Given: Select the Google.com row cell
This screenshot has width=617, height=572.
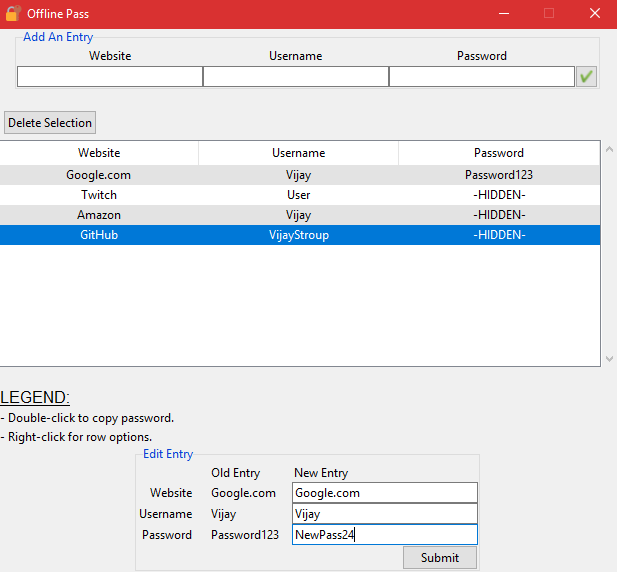Looking at the screenshot, I should tap(98, 175).
